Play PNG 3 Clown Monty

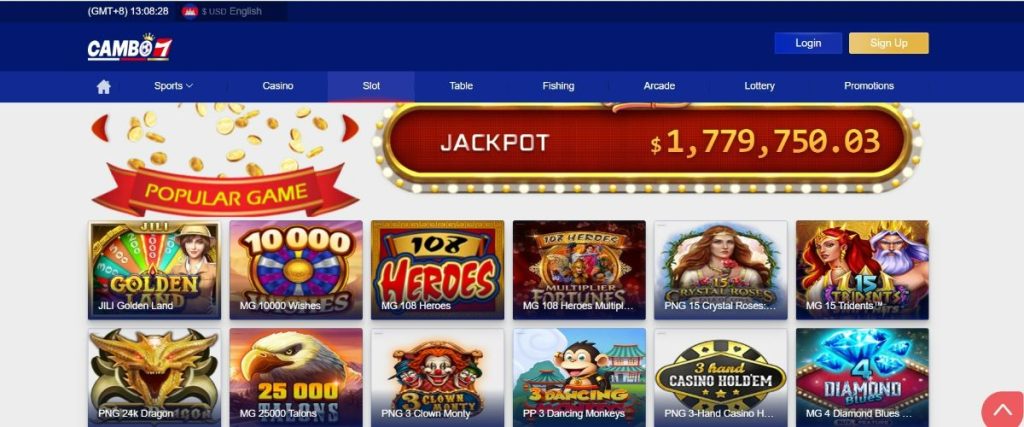[x=438, y=377]
